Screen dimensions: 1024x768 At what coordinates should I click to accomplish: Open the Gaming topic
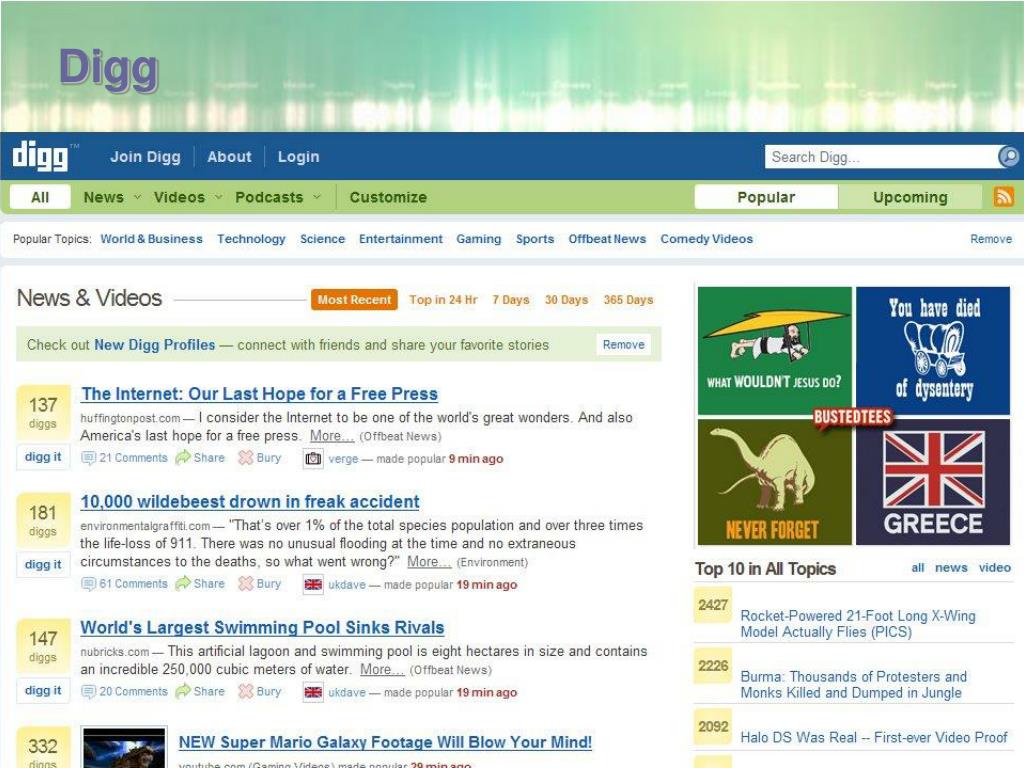(x=479, y=239)
